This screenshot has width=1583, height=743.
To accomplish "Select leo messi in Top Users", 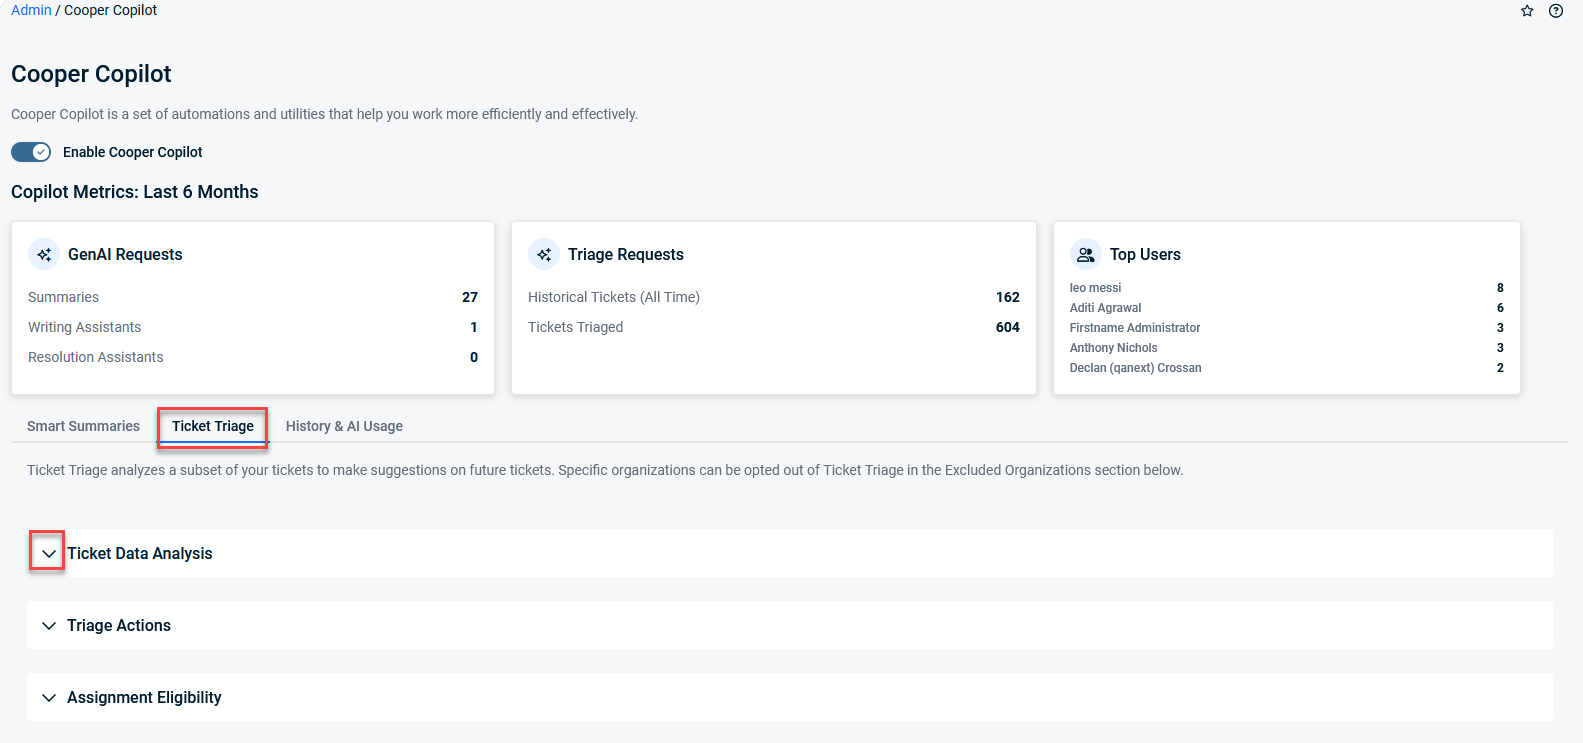I will point(1095,288).
